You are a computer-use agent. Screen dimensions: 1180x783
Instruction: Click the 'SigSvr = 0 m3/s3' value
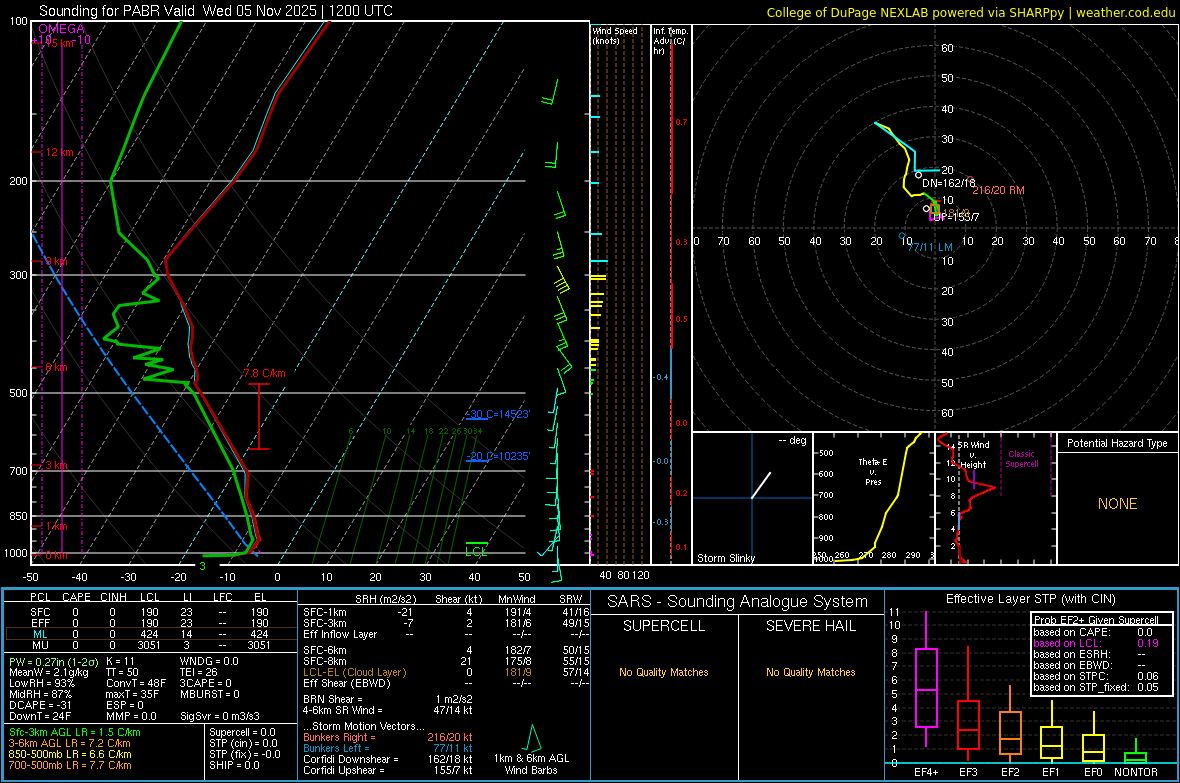coord(220,716)
